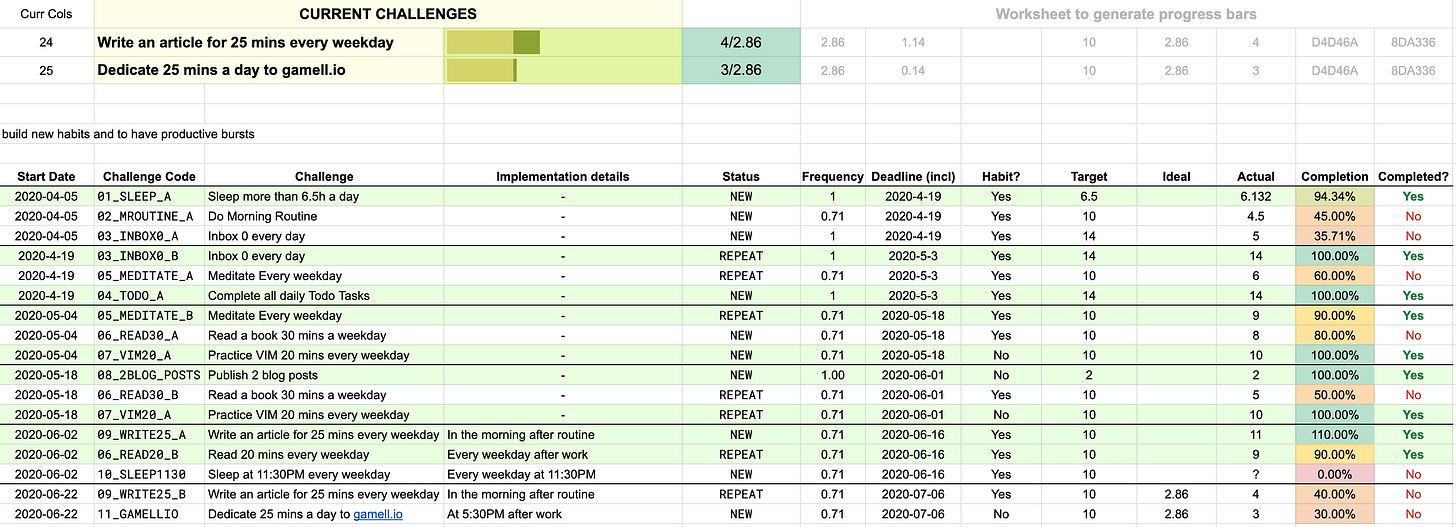Click progress bar for gamell.io challenge
Screen dimensions: 1456x527
click(481, 71)
